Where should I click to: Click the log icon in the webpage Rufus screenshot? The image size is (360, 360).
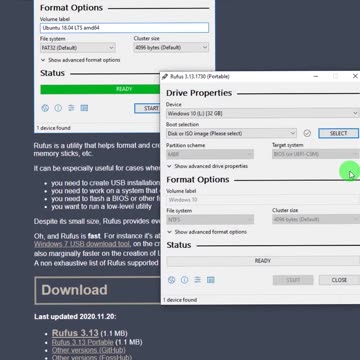(84, 108)
